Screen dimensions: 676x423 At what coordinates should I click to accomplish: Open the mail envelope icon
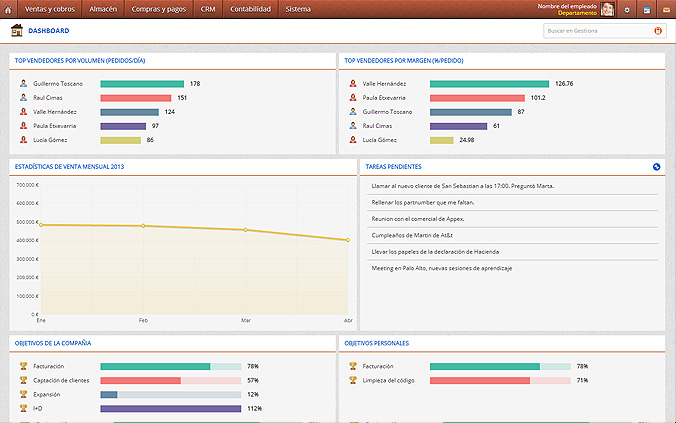665,9
